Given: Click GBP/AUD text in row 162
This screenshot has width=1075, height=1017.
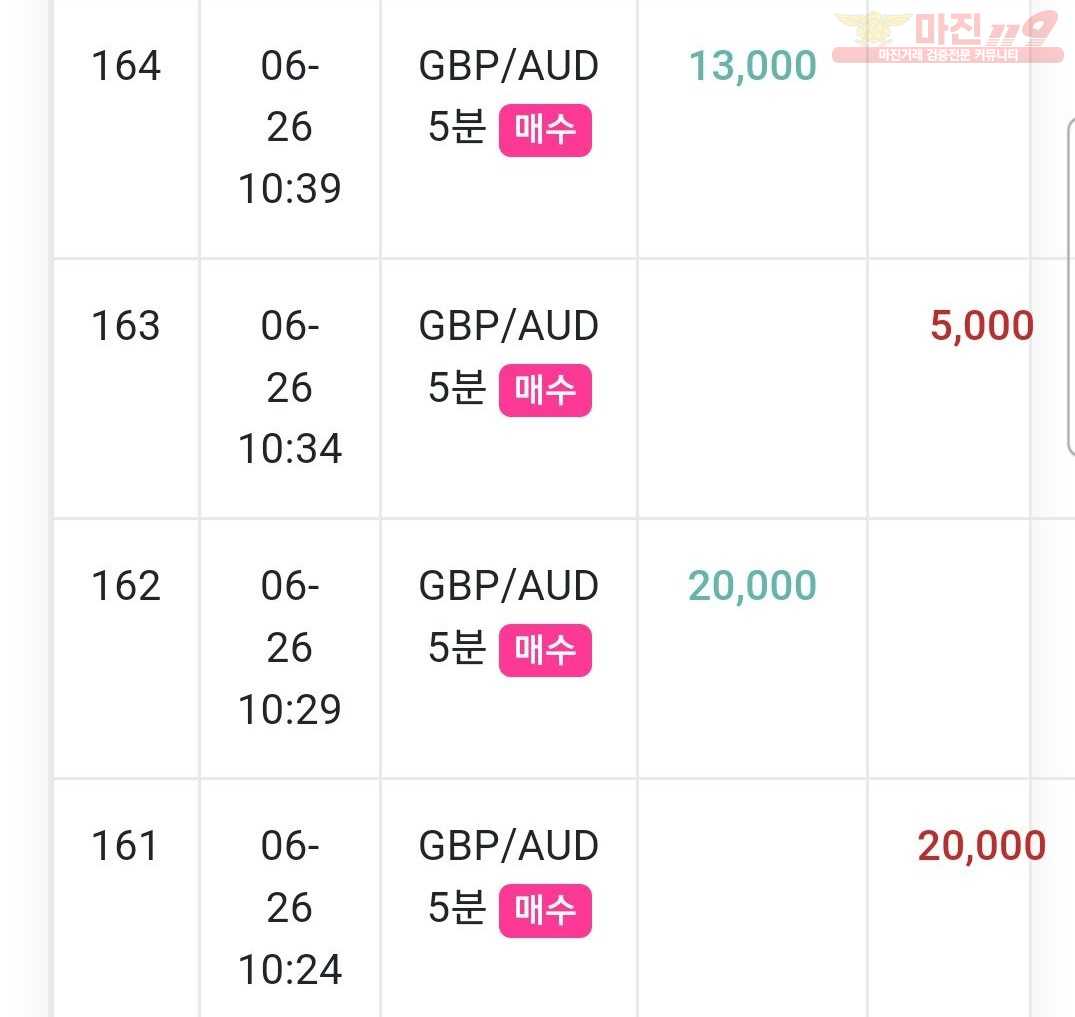Looking at the screenshot, I should pyautogui.click(x=509, y=586).
